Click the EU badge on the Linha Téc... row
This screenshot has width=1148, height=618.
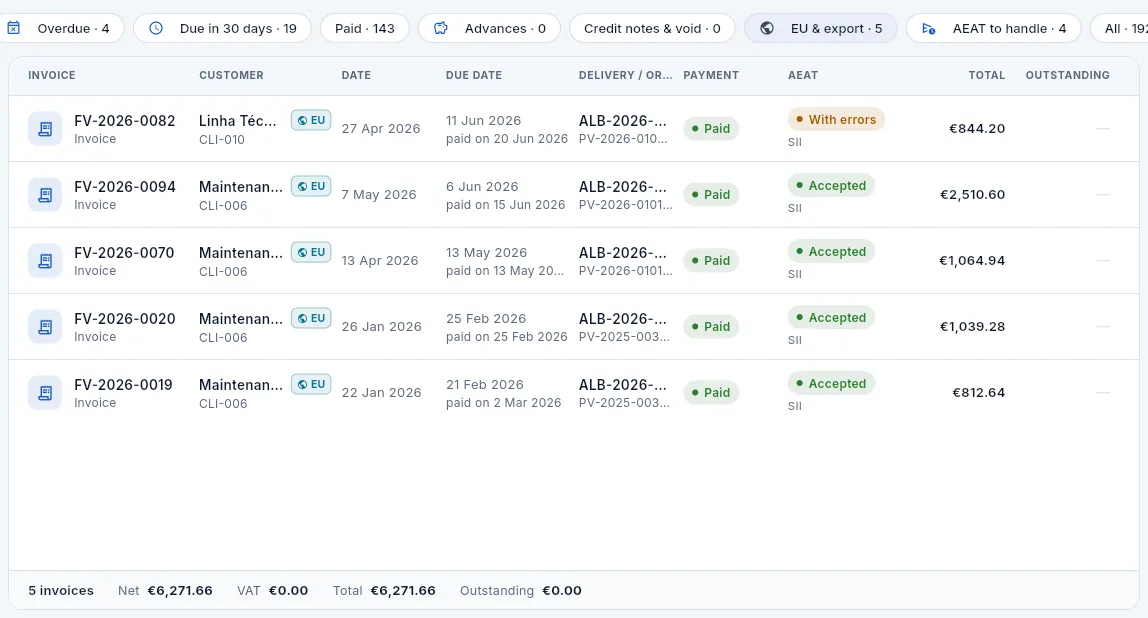[311, 120]
